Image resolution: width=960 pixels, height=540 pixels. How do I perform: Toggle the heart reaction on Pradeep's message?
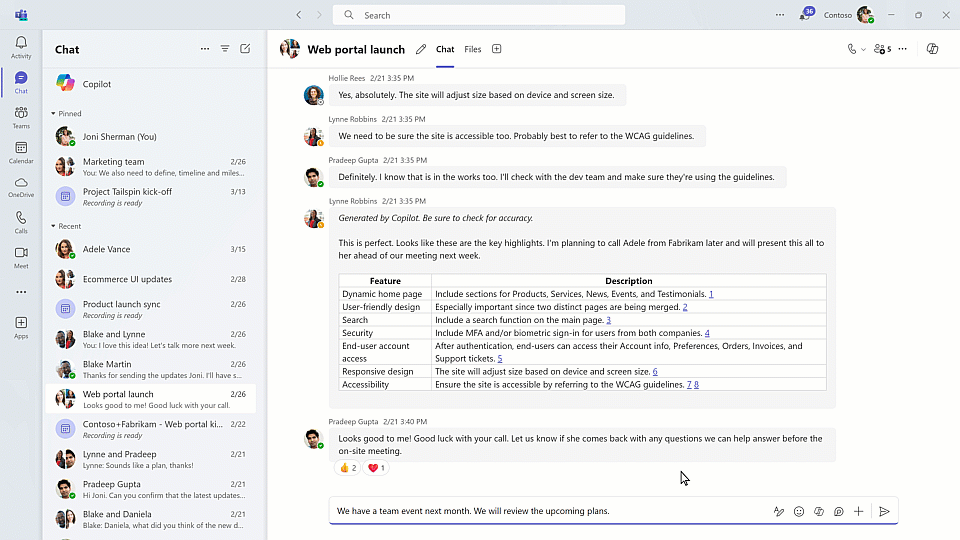coord(377,468)
